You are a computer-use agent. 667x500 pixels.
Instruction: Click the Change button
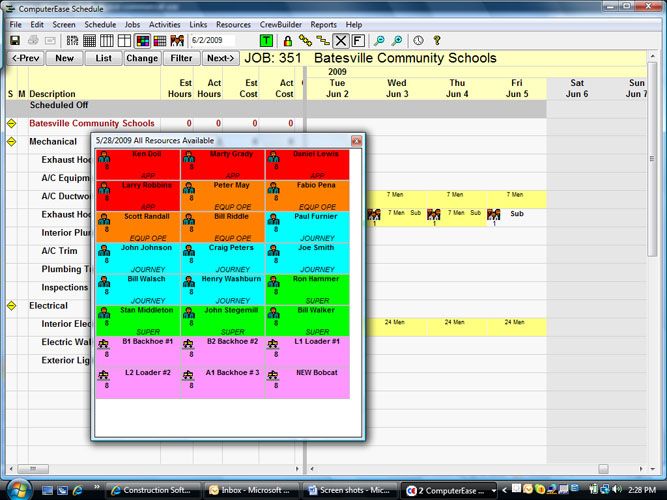pyautogui.click(x=142, y=58)
